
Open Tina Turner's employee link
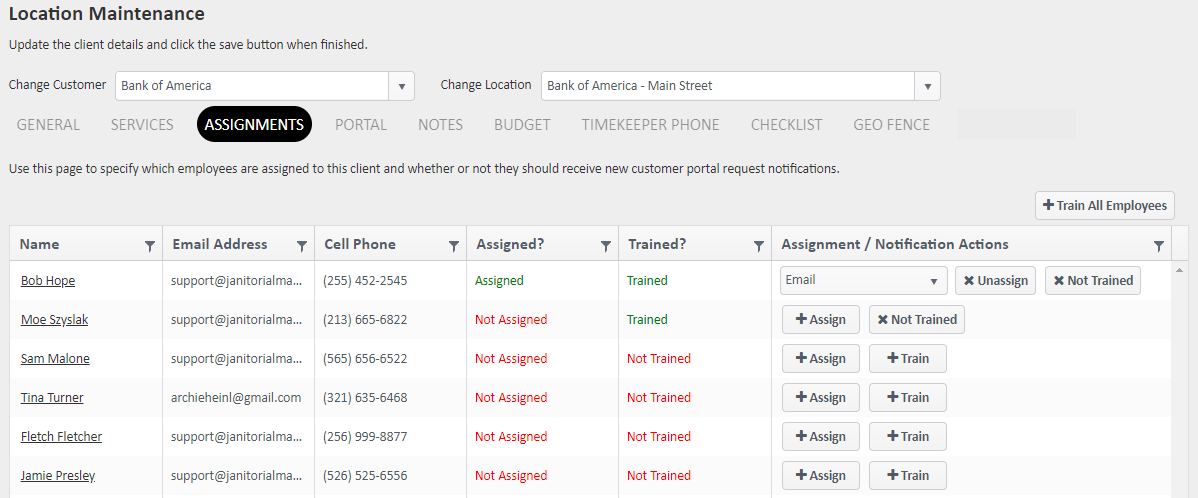[x=52, y=398]
